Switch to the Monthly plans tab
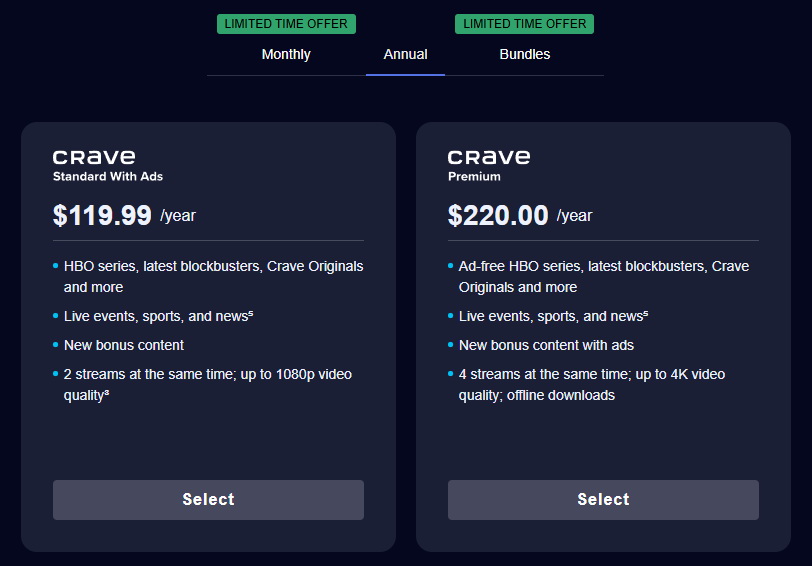 click(286, 54)
